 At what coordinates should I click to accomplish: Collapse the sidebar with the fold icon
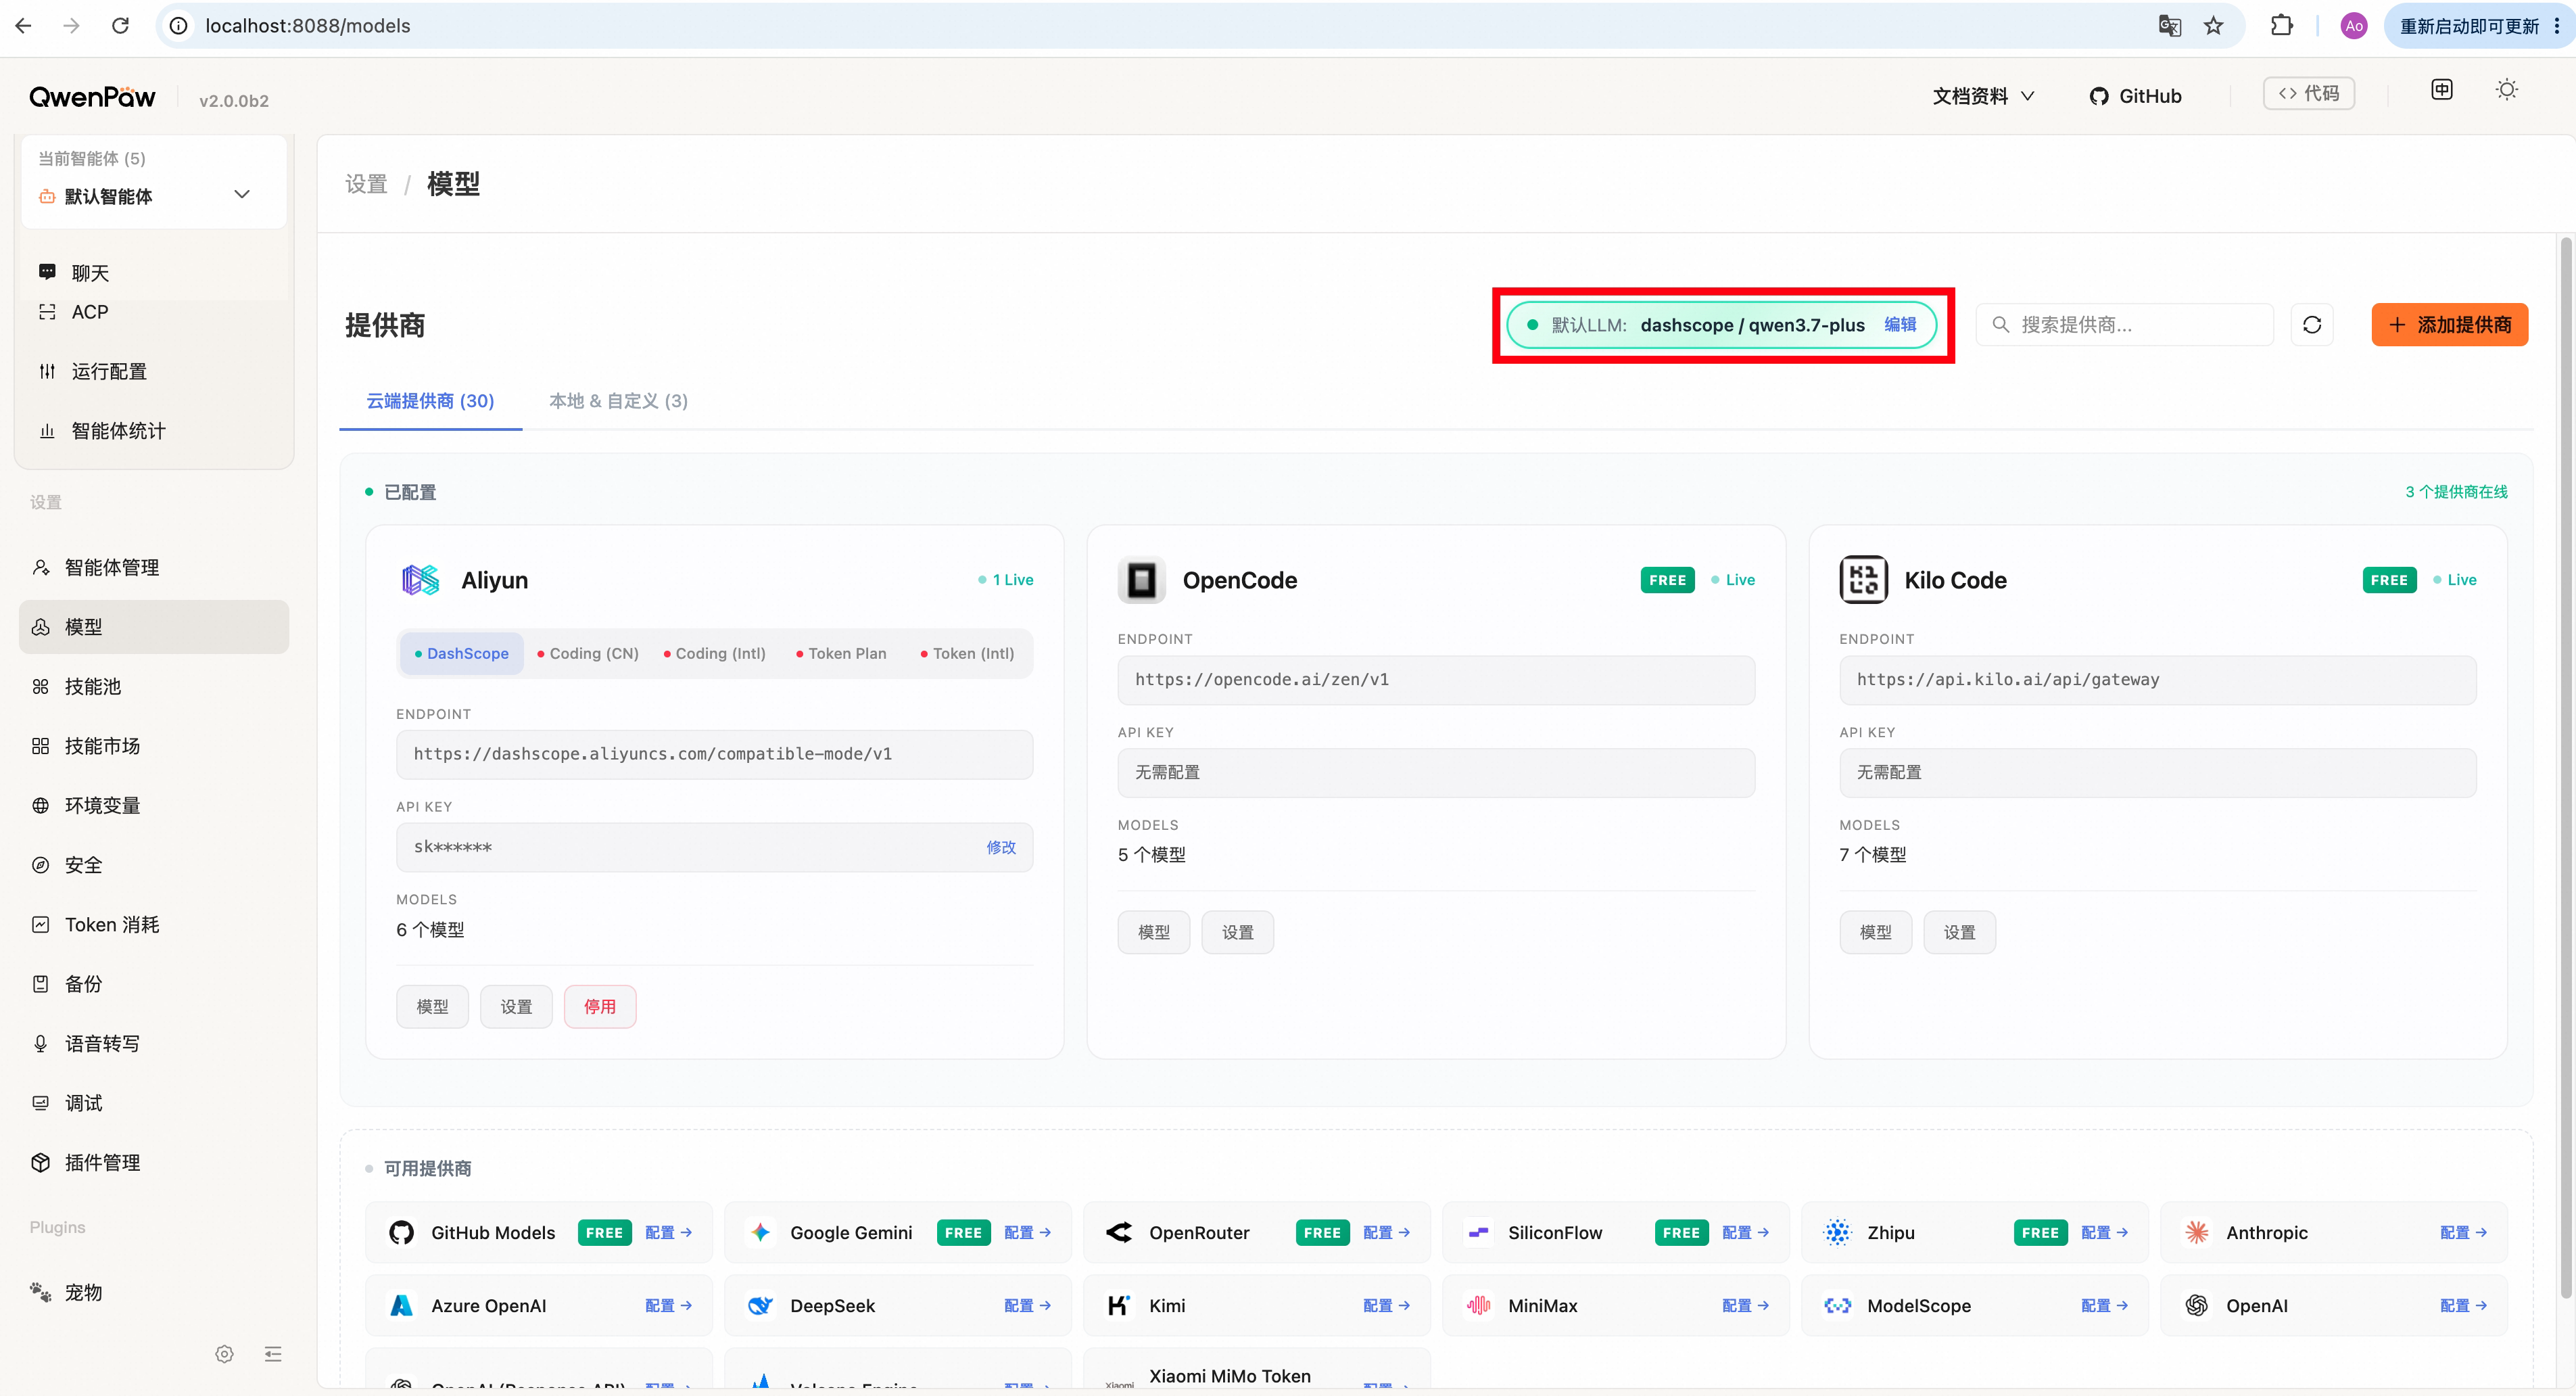pyautogui.click(x=273, y=1354)
